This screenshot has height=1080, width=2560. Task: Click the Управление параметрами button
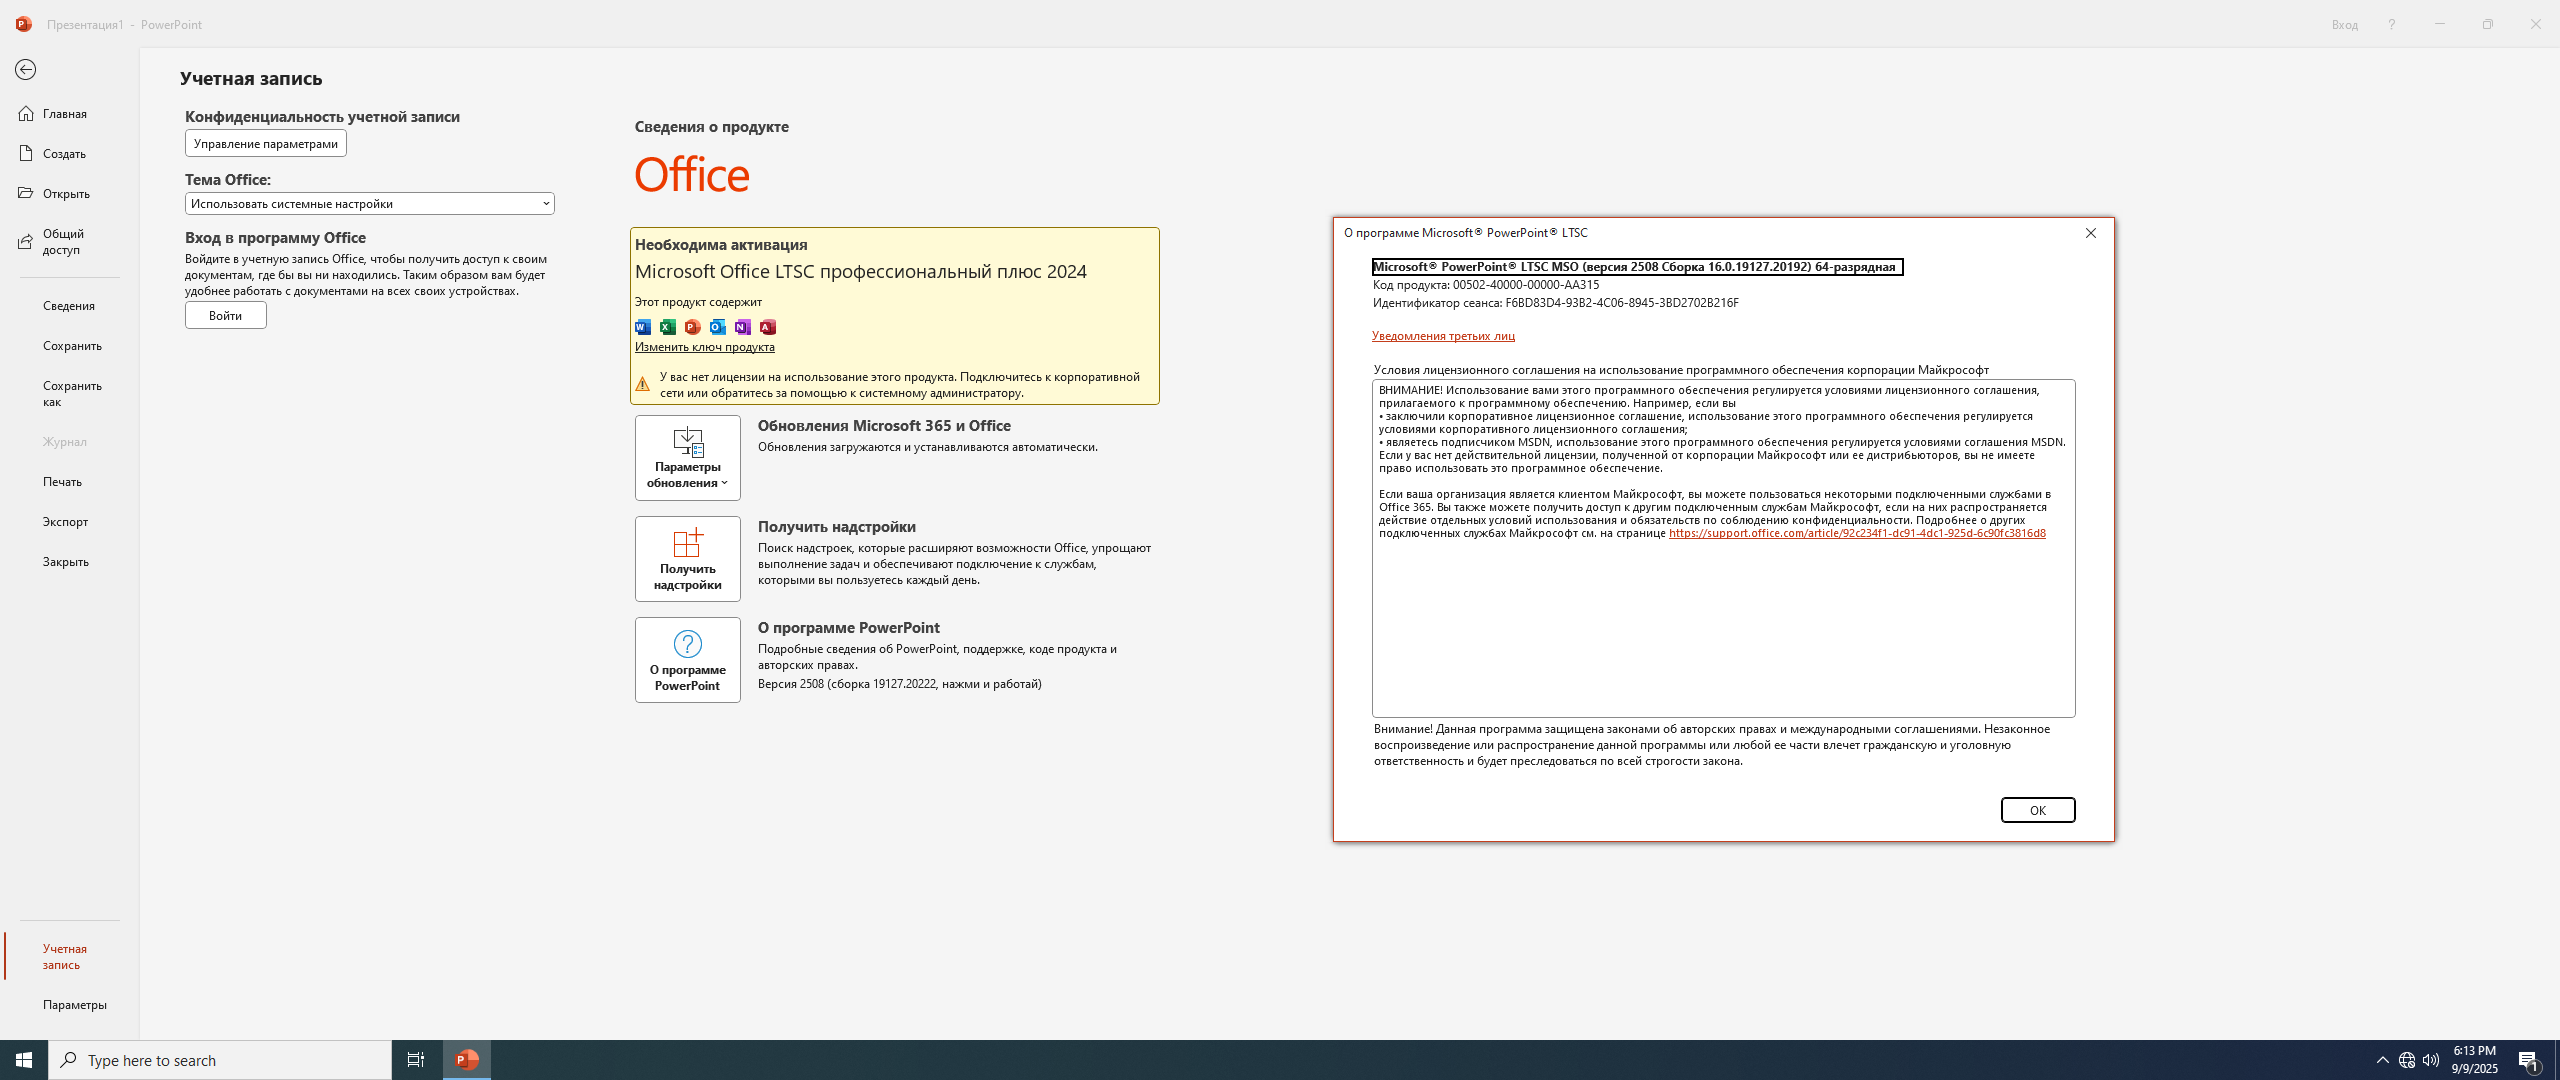(x=266, y=144)
